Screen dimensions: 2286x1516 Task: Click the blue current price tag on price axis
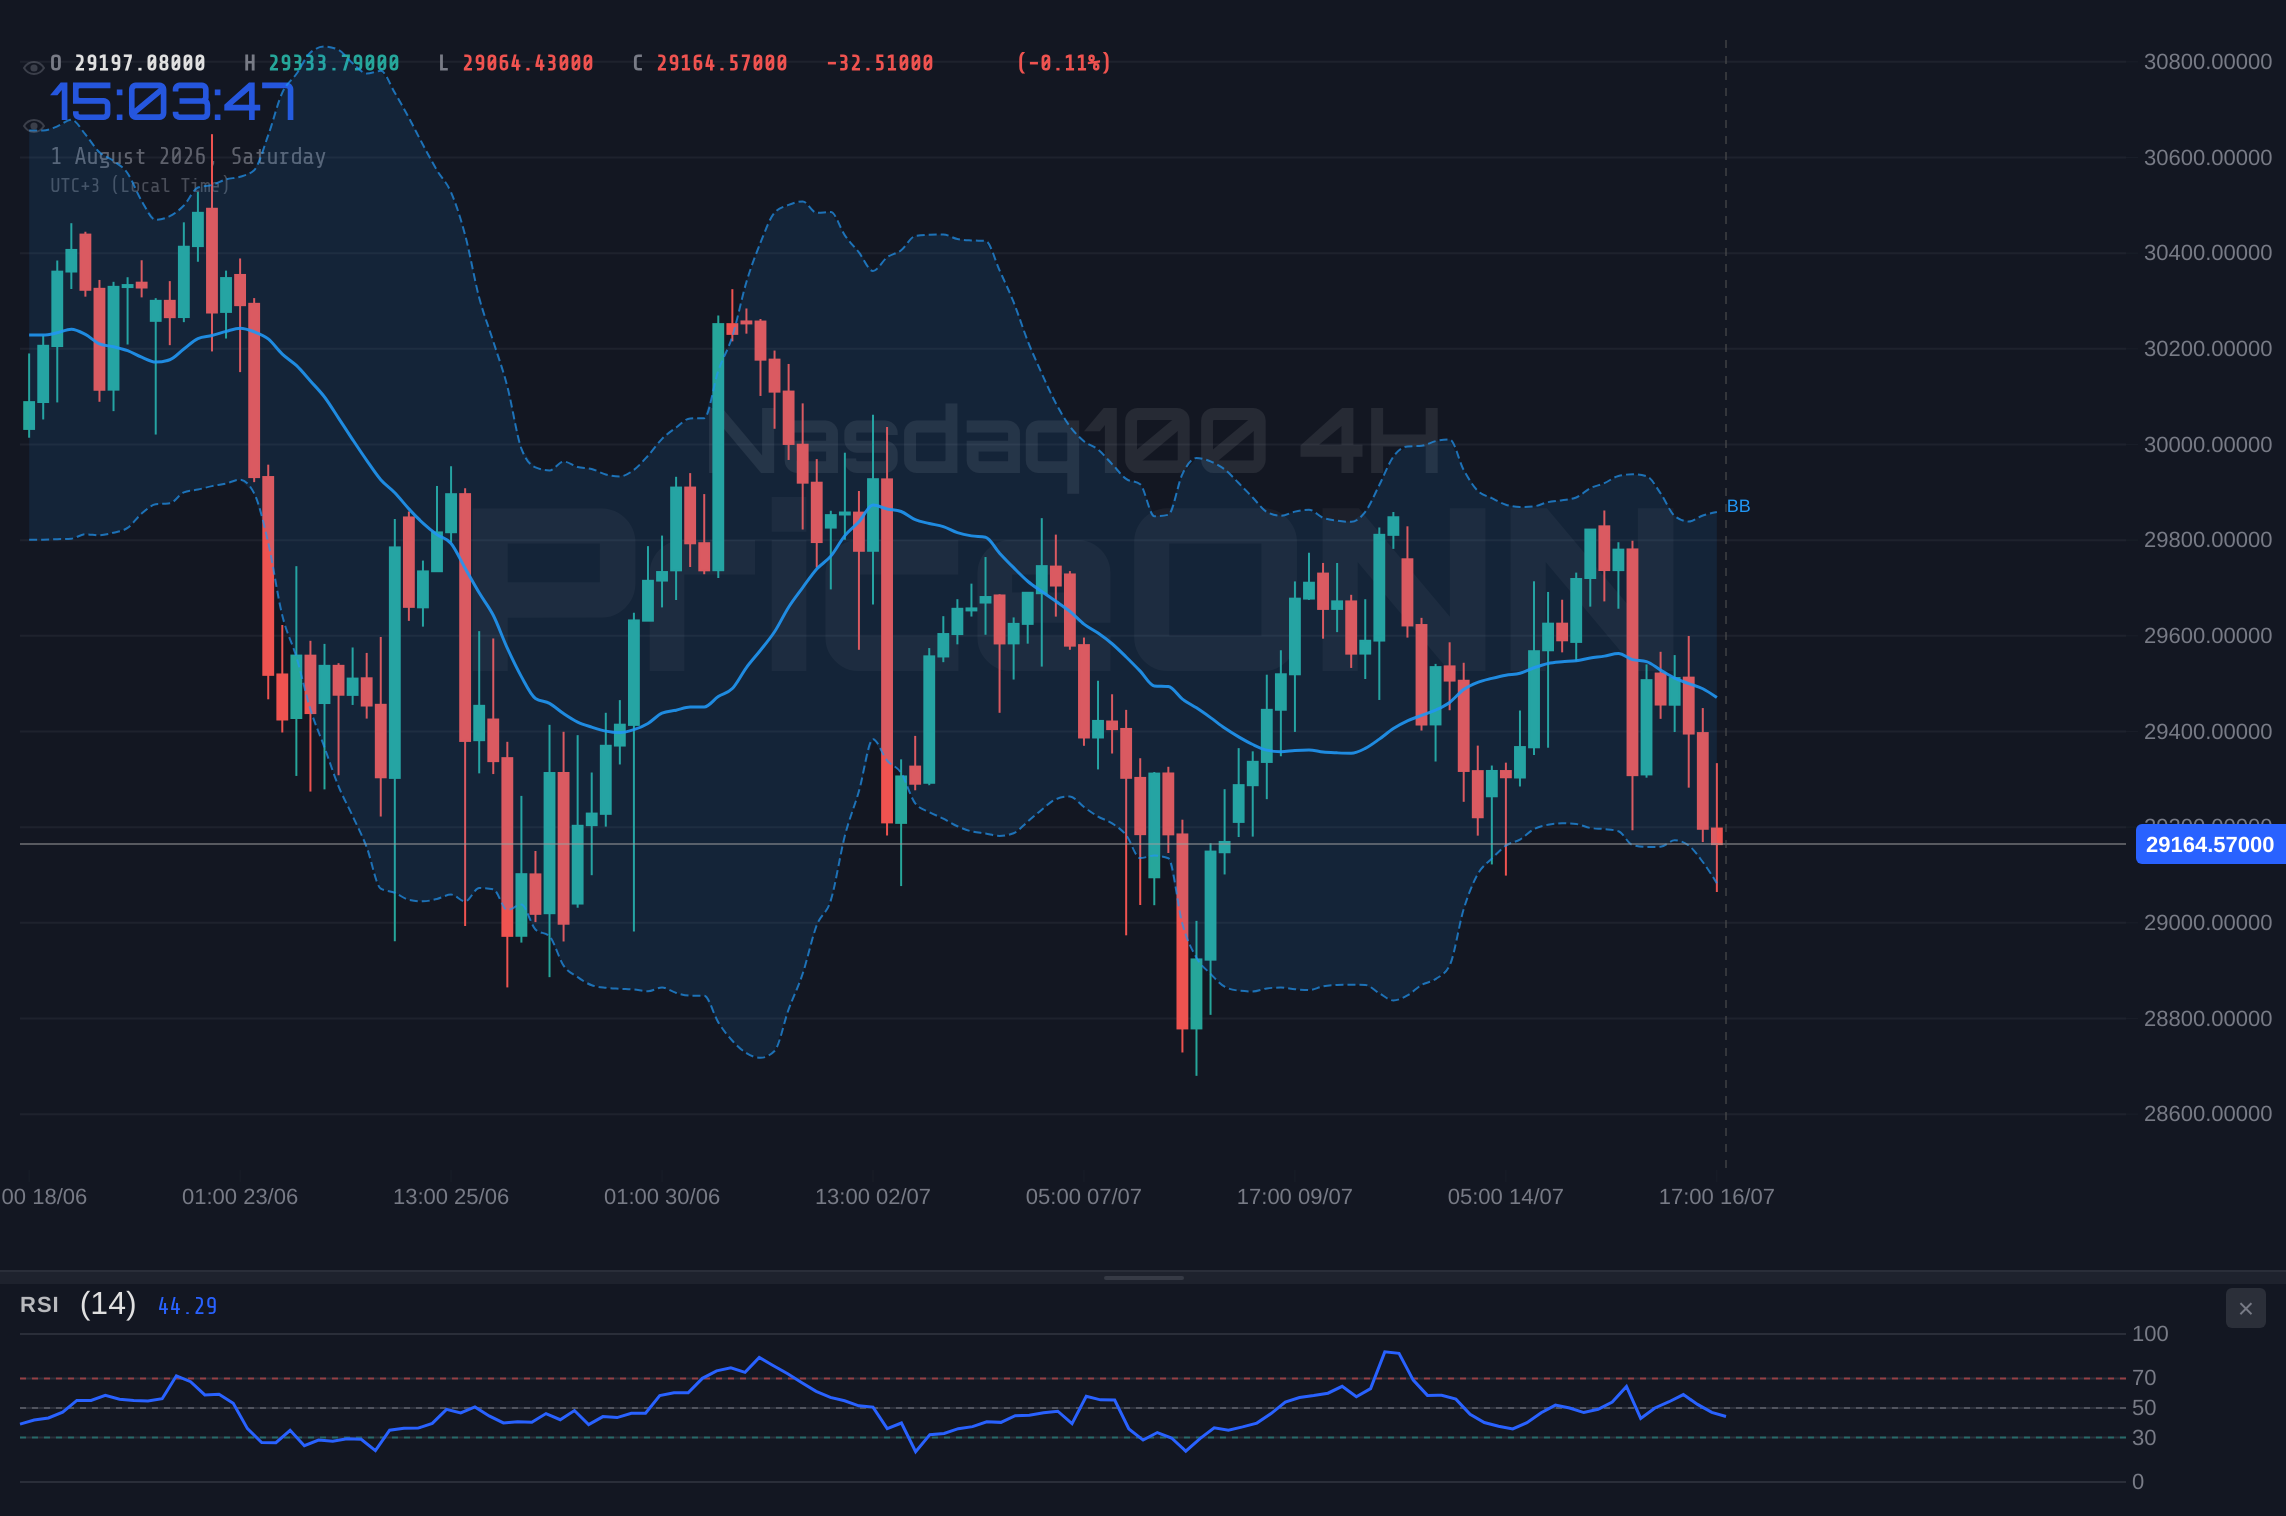[x=2210, y=844]
